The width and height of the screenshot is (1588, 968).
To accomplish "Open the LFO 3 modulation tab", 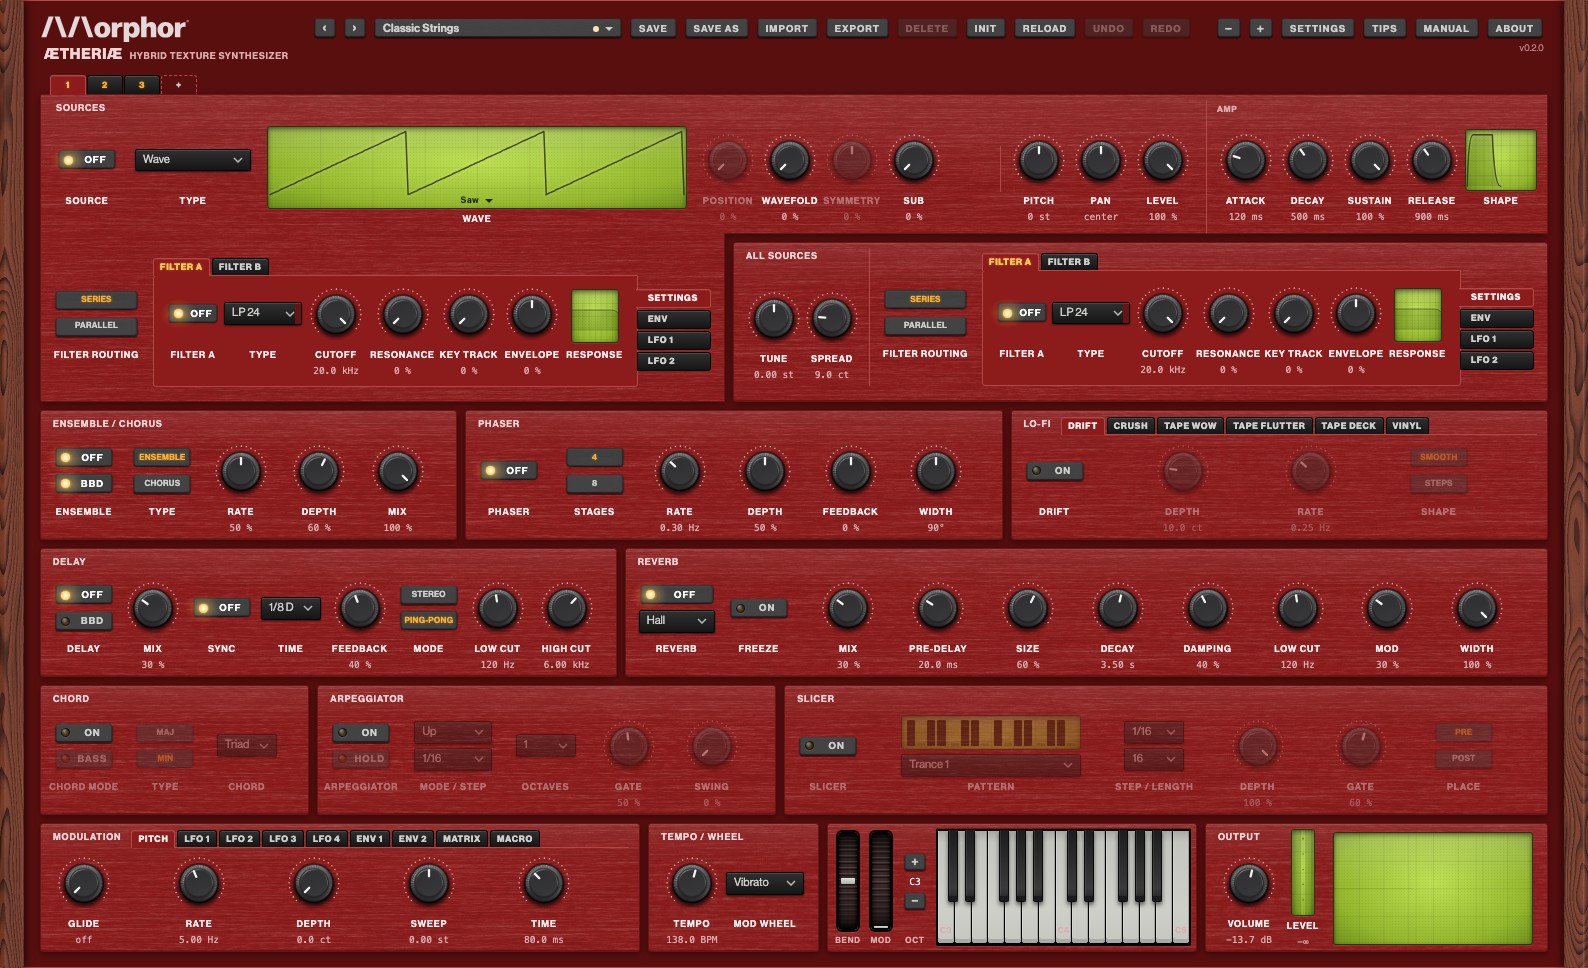I will (x=282, y=839).
